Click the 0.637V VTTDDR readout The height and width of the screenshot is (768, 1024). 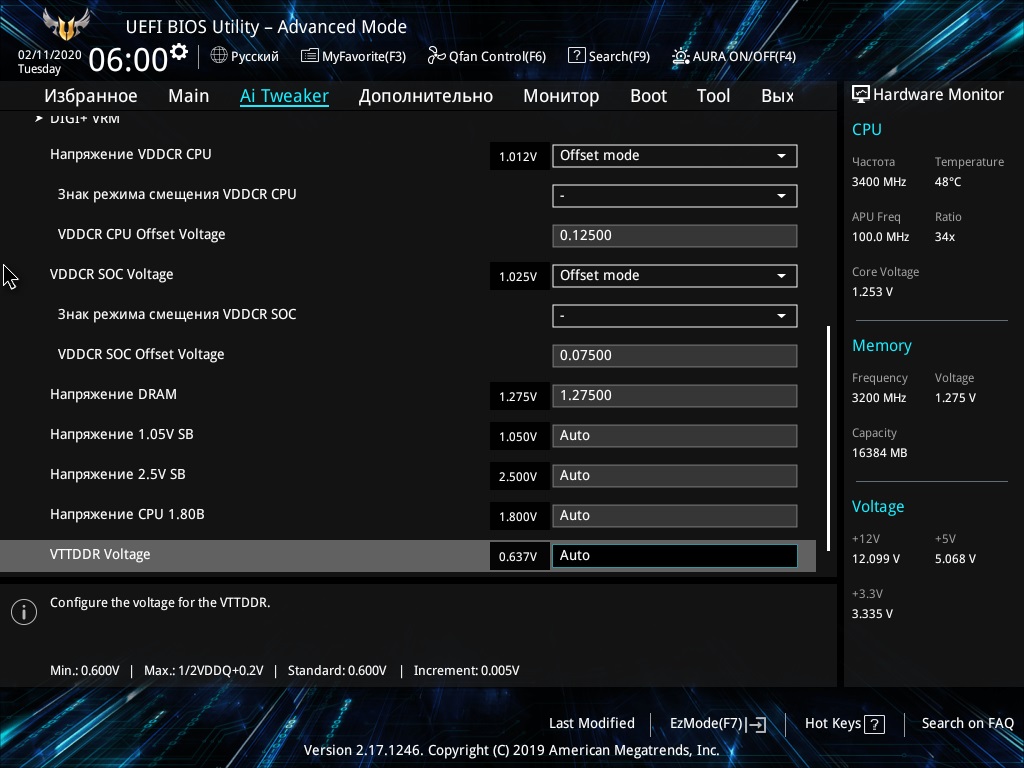518,557
